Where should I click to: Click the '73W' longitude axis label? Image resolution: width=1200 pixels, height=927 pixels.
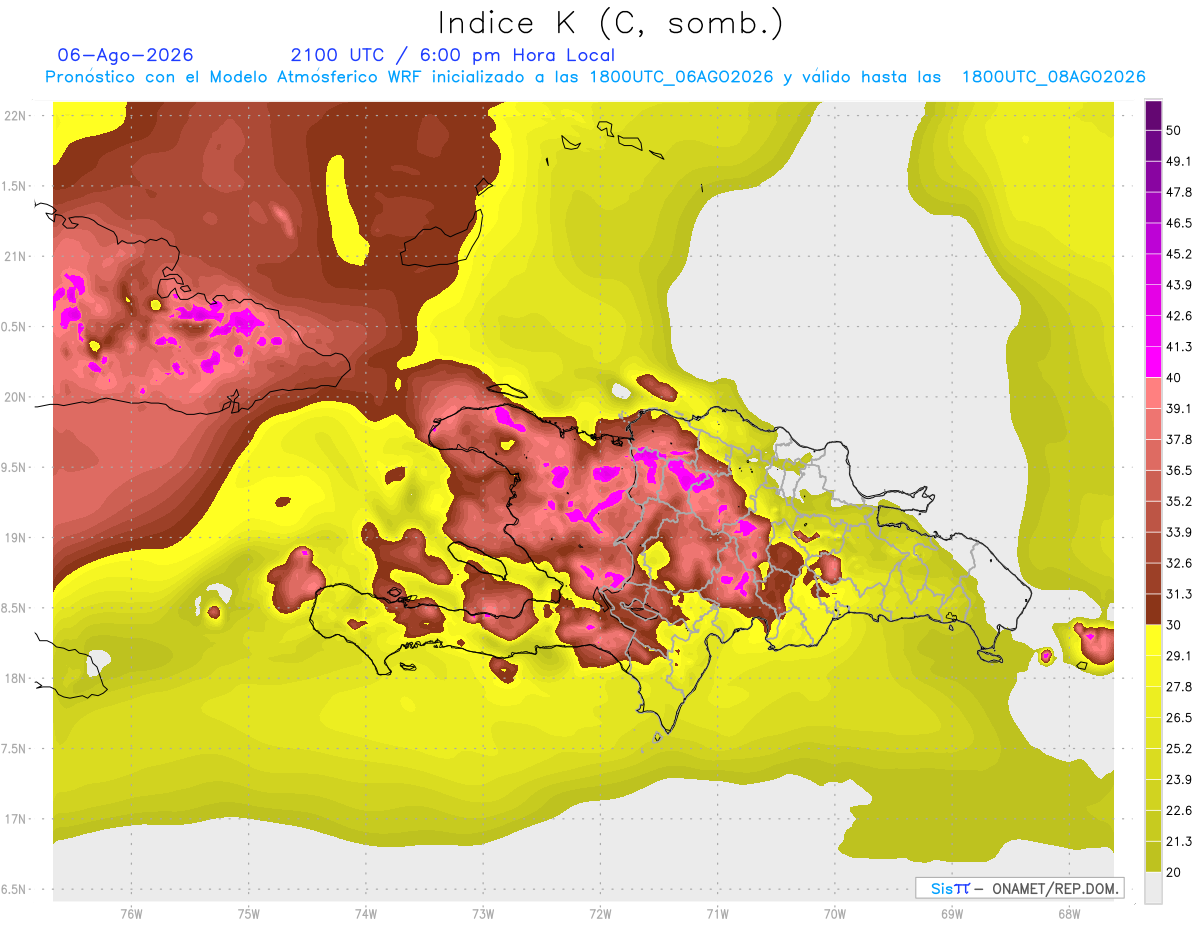pyautogui.click(x=483, y=913)
